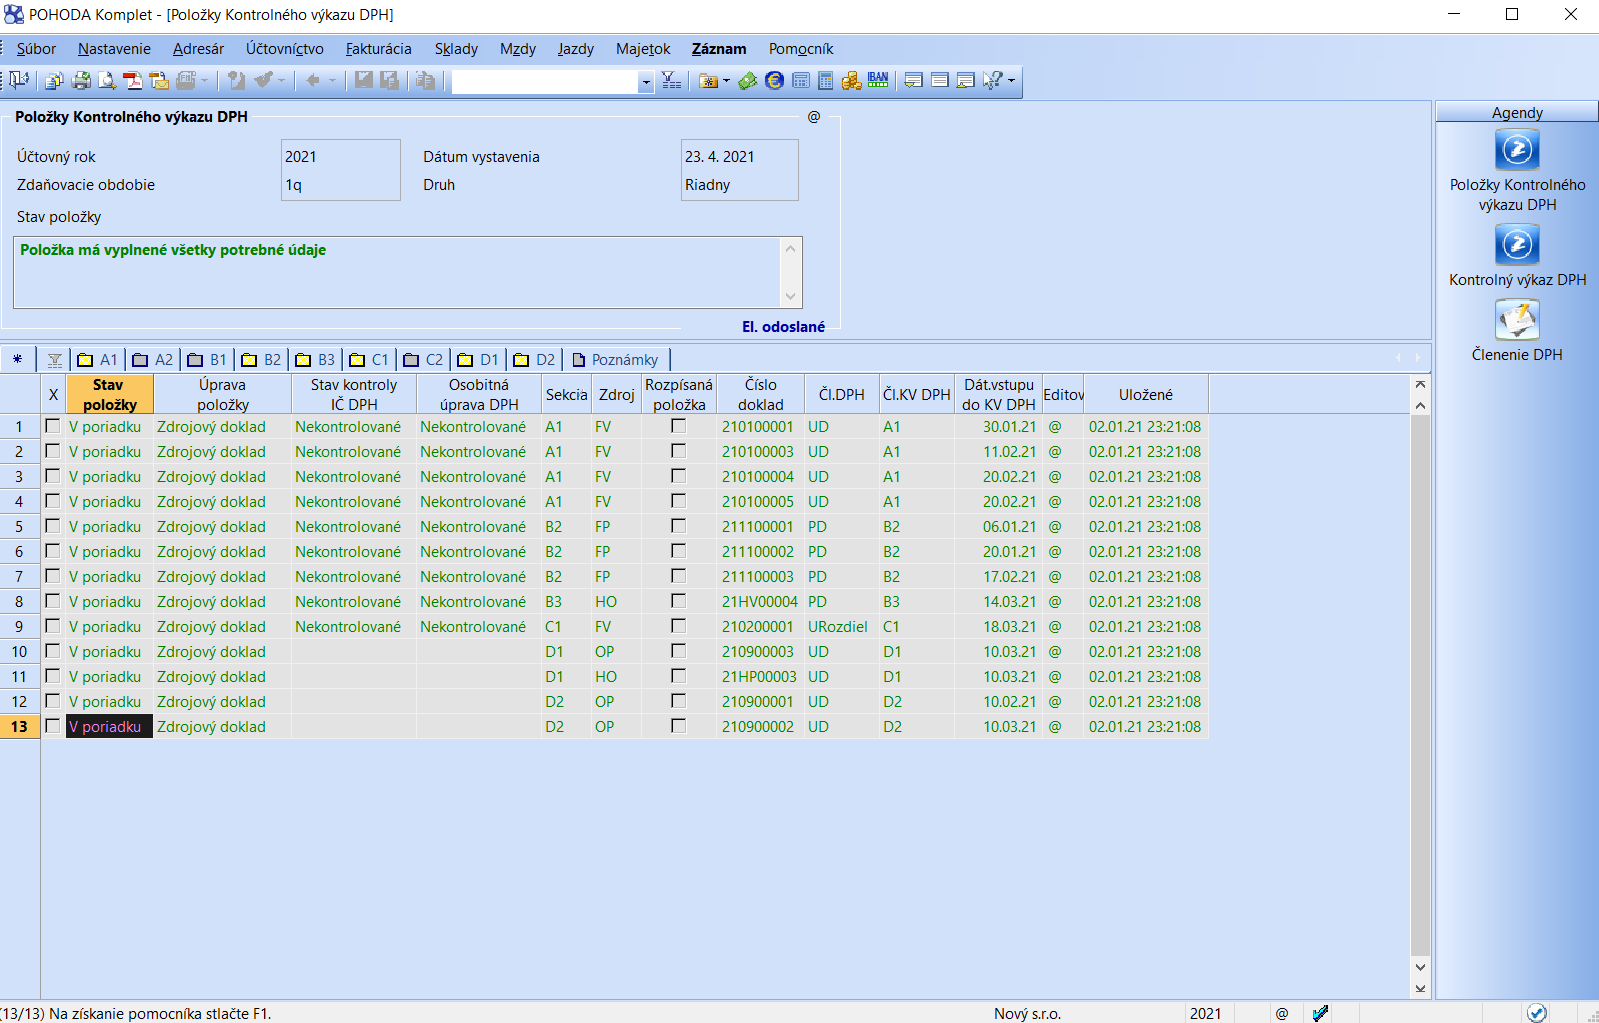
Task: Switch to the A1 tab
Action: tap(98, 359)
